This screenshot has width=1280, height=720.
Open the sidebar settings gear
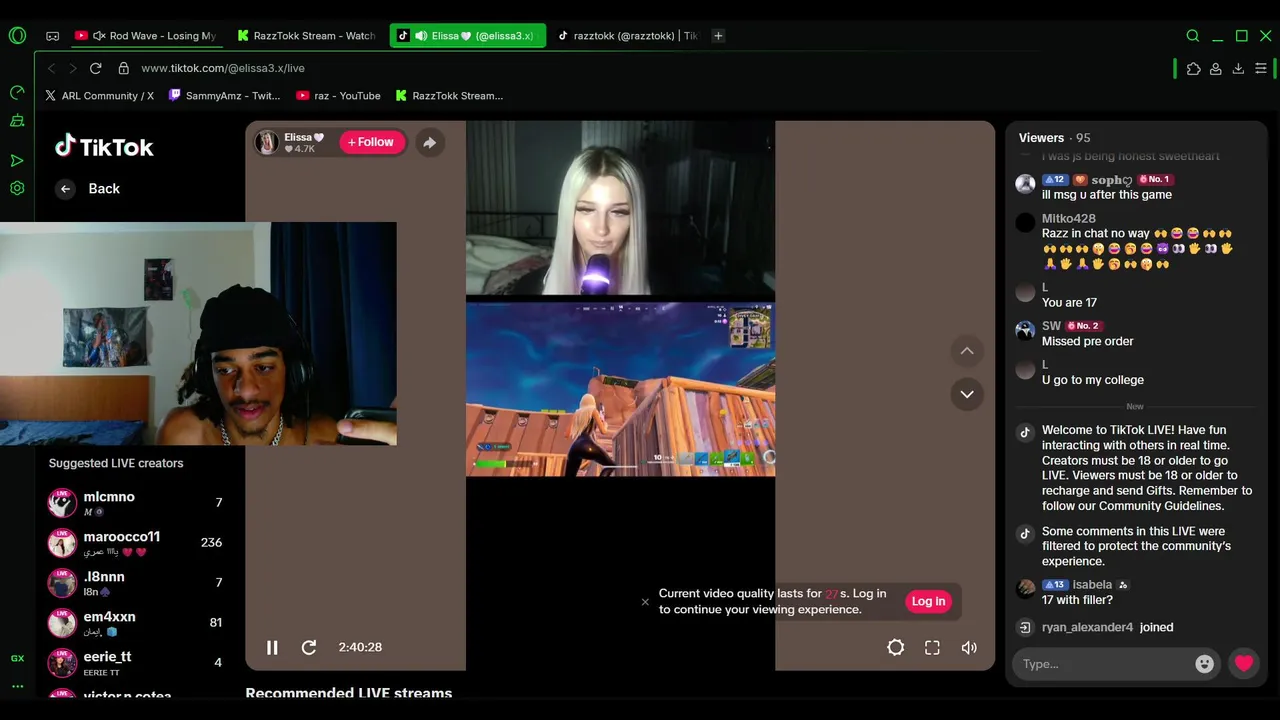pyautogui.click(x=17, y=188)
